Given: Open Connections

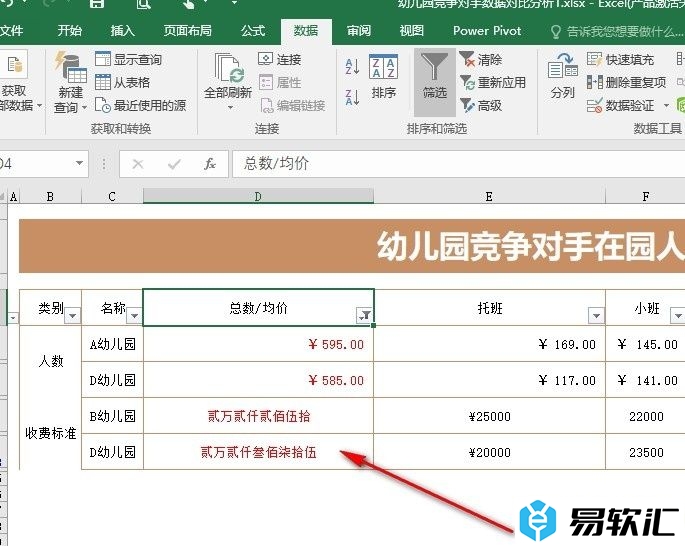Looking at the screenshot, I should click(x=280, y=59).
